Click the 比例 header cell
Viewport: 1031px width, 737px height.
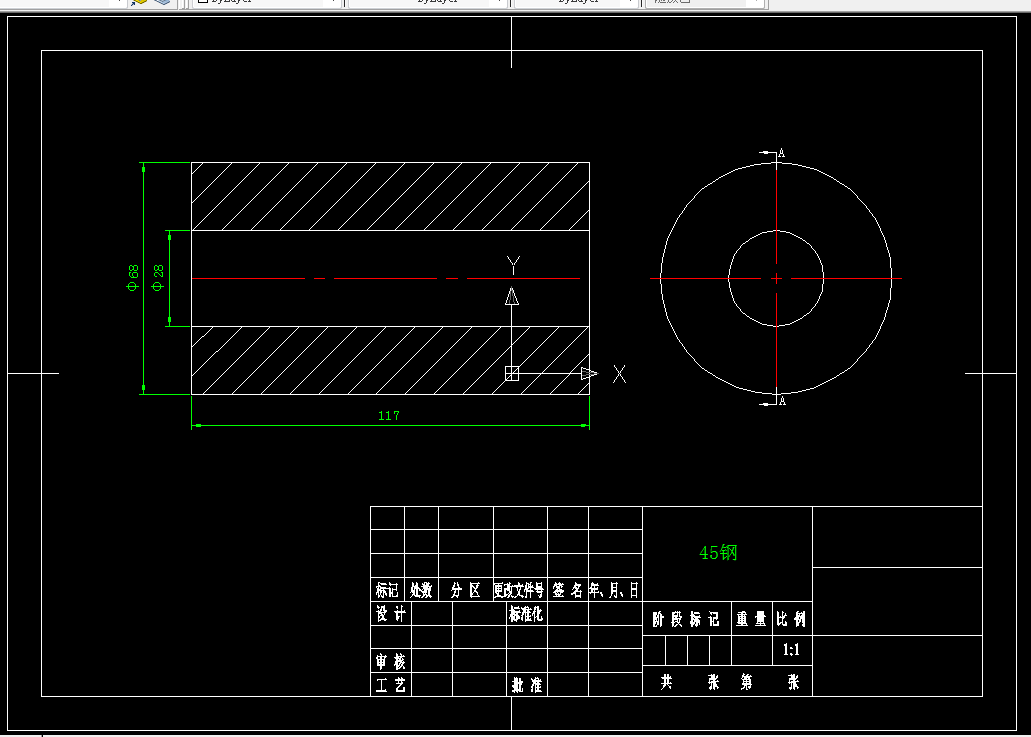pos(792,619)
